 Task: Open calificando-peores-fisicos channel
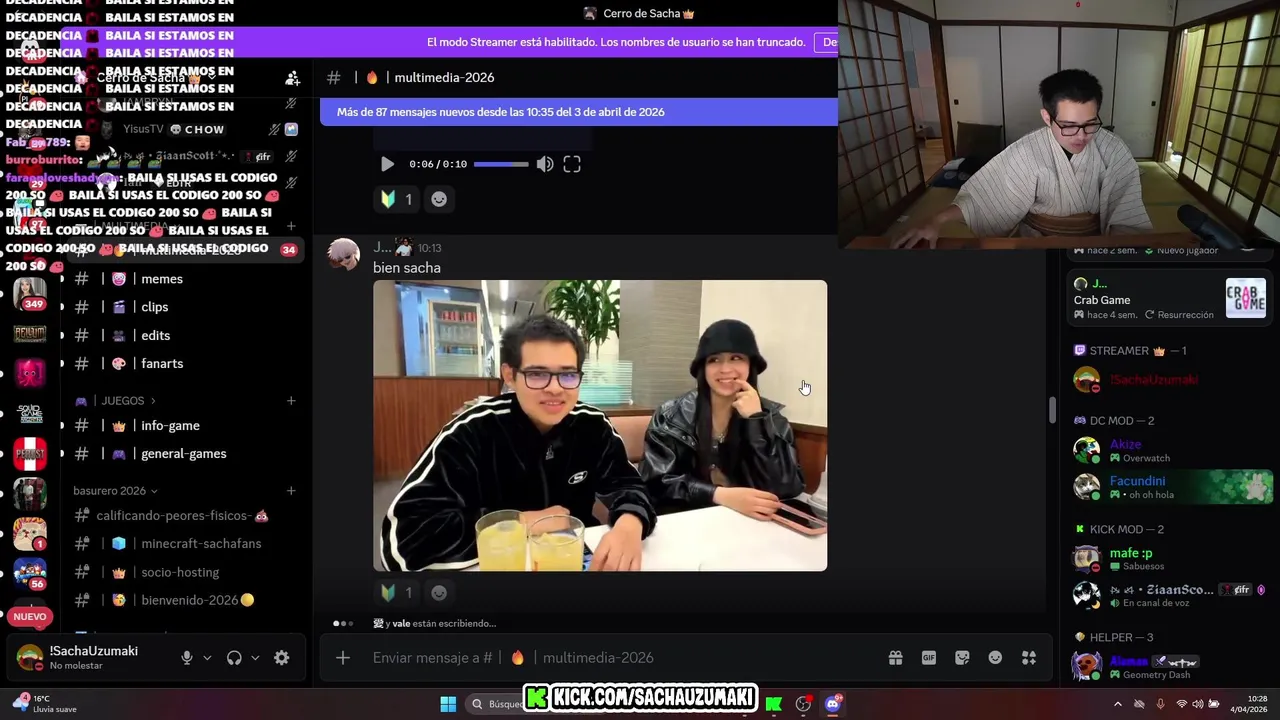pos(185,515)
